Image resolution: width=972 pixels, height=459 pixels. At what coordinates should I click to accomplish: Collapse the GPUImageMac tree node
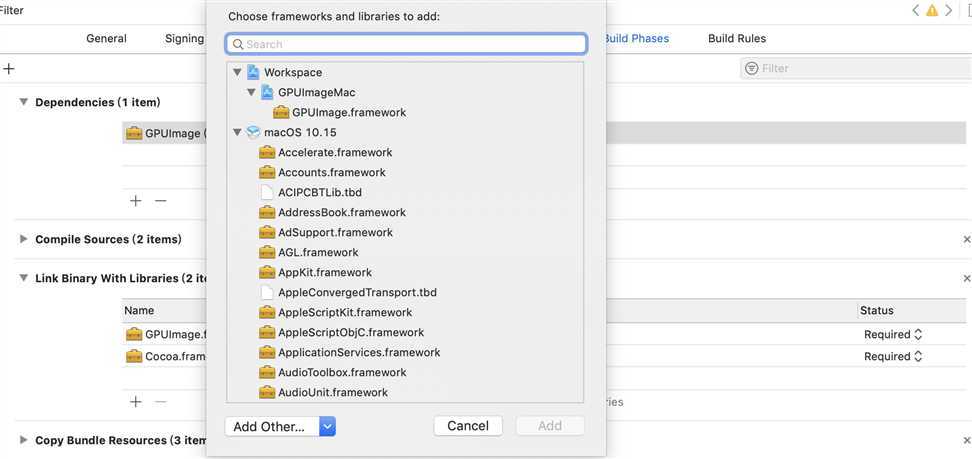[x=251, y=92]
